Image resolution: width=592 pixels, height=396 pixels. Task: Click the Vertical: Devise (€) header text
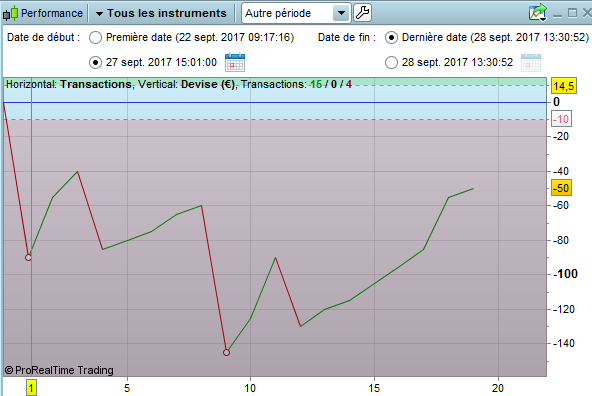coord(187,84)
